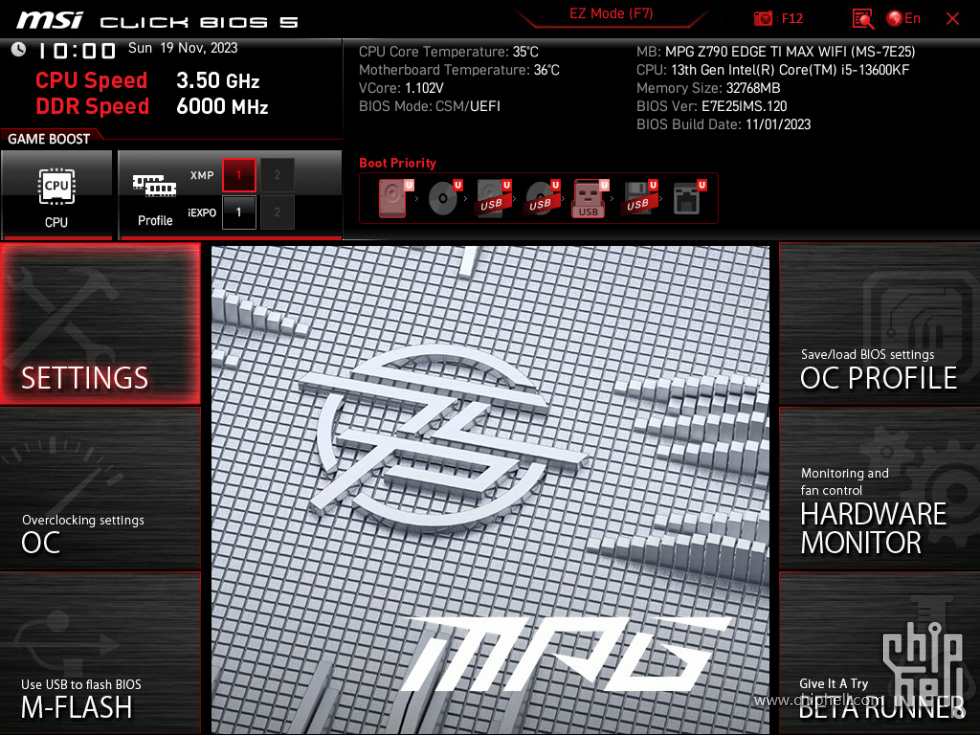Click the Memory Size 32768MB line
The width and height of the screenshot is (980, 735).
708,88
